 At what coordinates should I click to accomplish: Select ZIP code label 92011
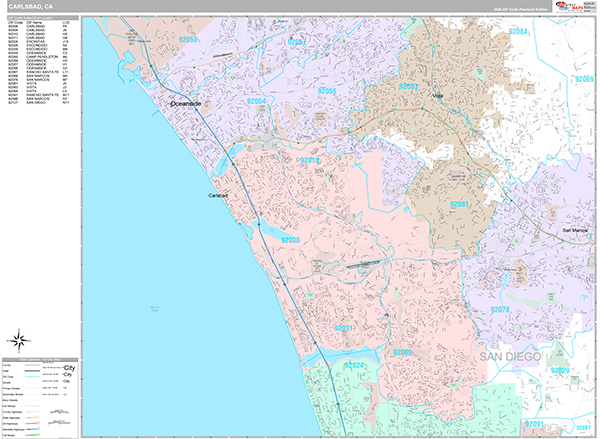click(x=343, y=328)
